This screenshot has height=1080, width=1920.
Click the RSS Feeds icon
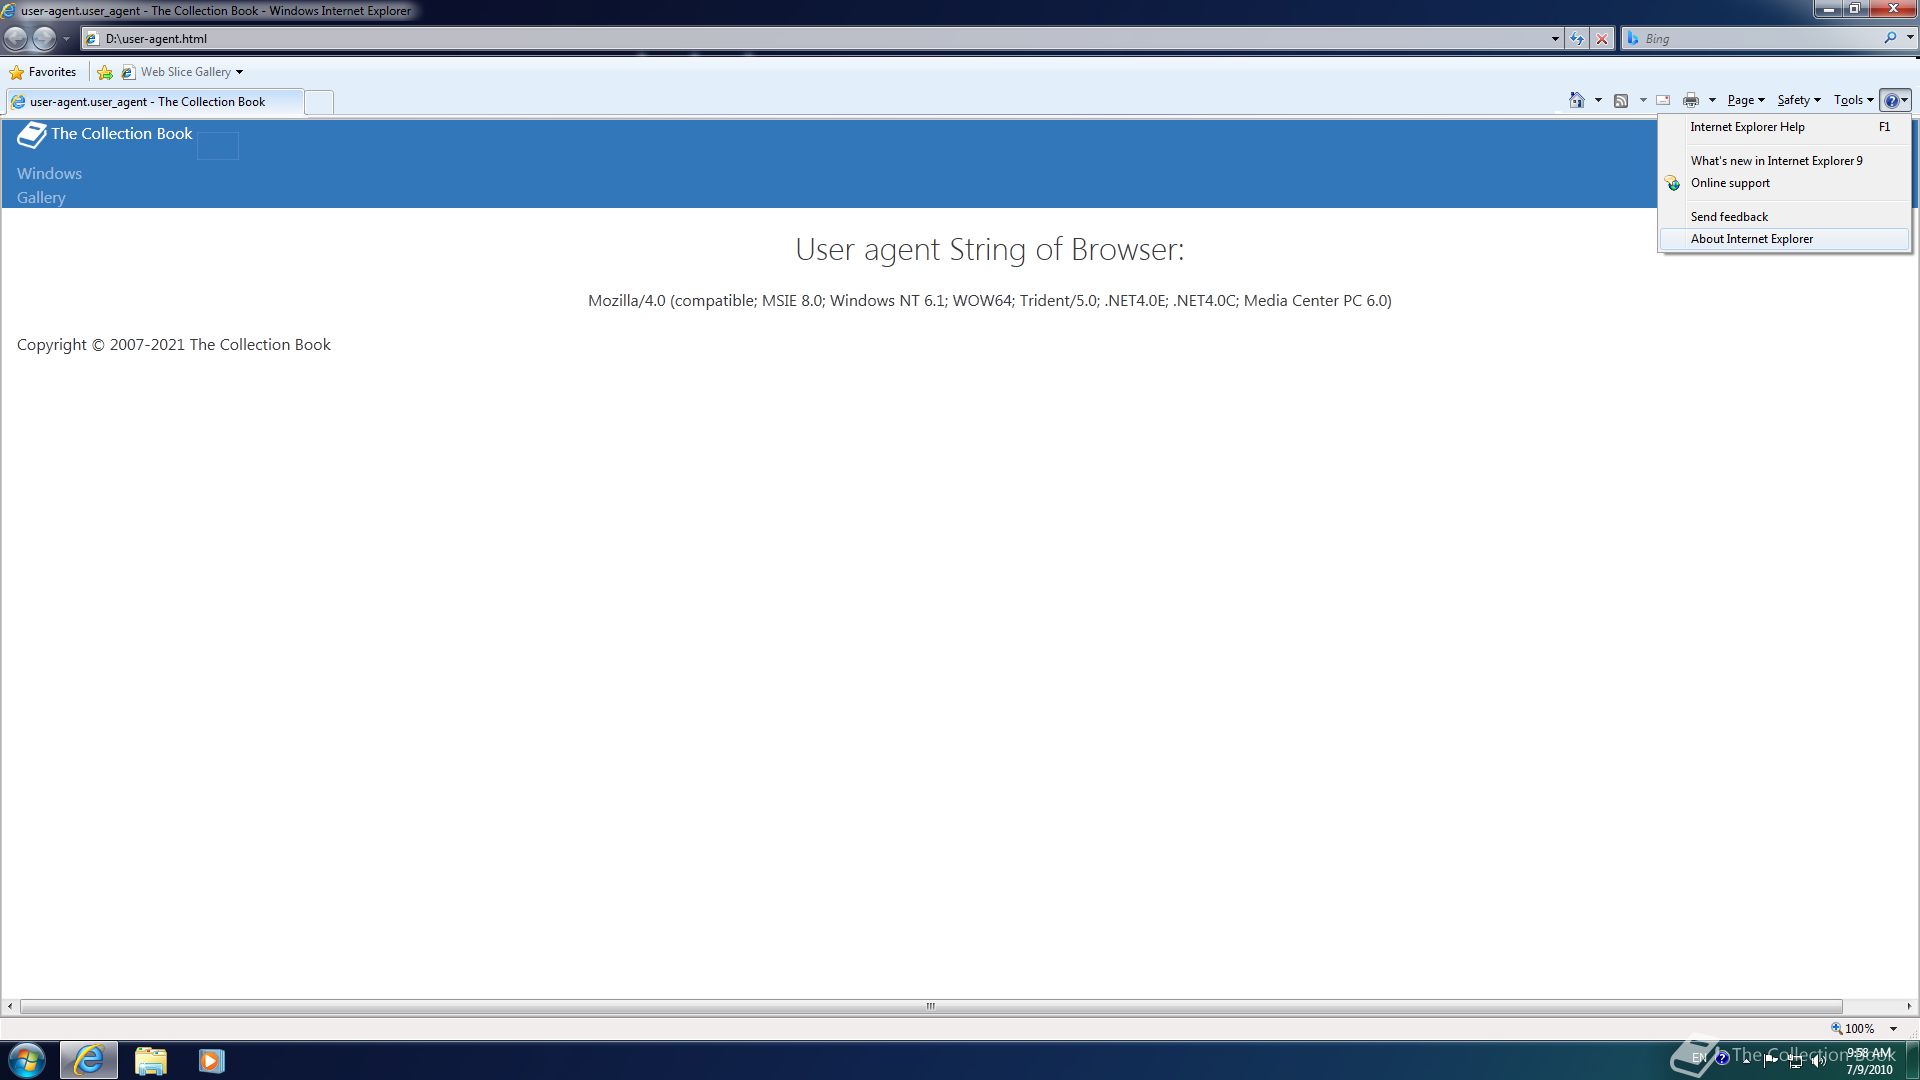(1621, 100)
